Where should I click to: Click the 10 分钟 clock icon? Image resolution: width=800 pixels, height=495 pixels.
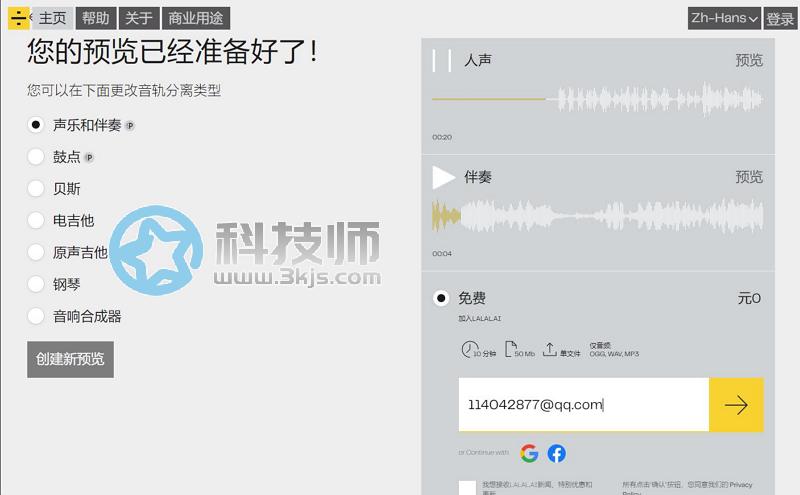coord(469,350)
